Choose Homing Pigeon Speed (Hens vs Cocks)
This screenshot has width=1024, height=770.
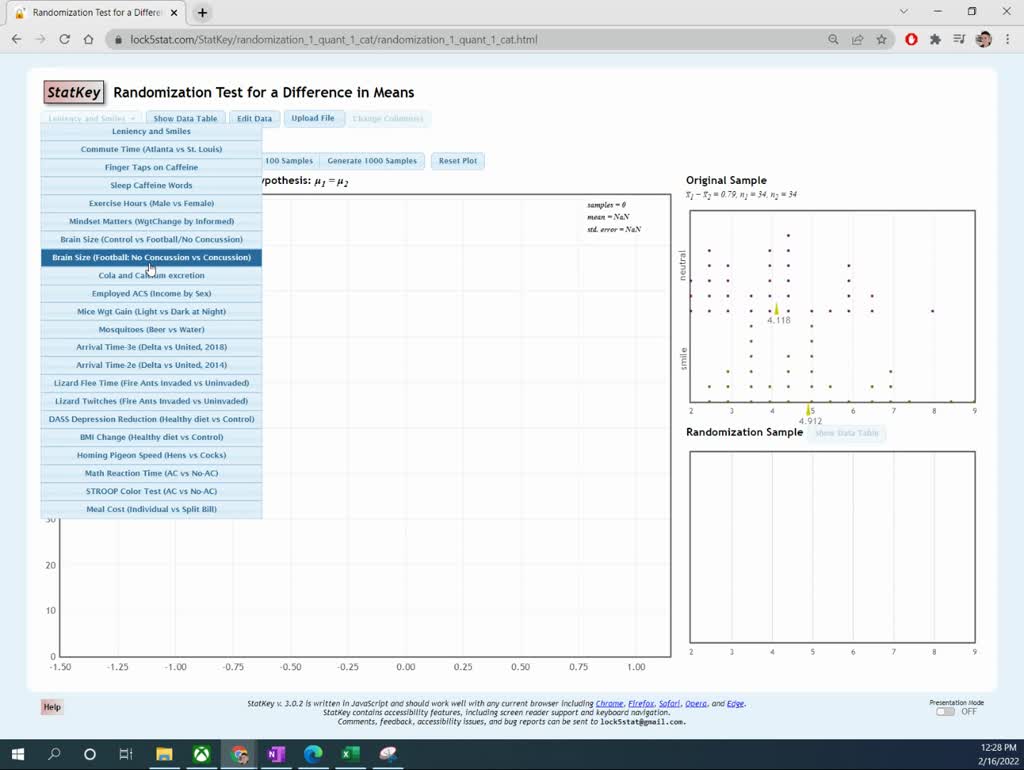(152, 455)
